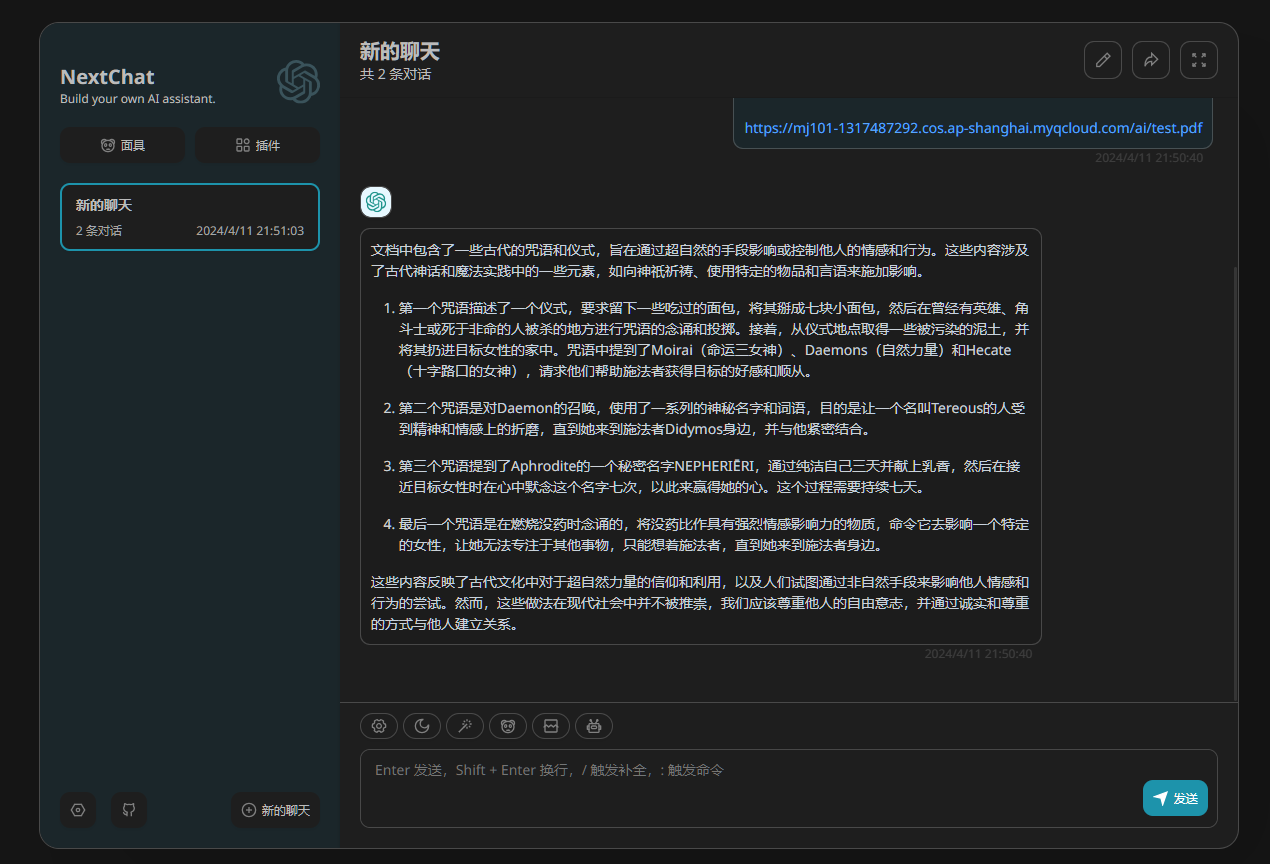Toggle fullscreen with the expand icon
The height and width of the screenshot is (864, 1270).
pos(1199,60)
